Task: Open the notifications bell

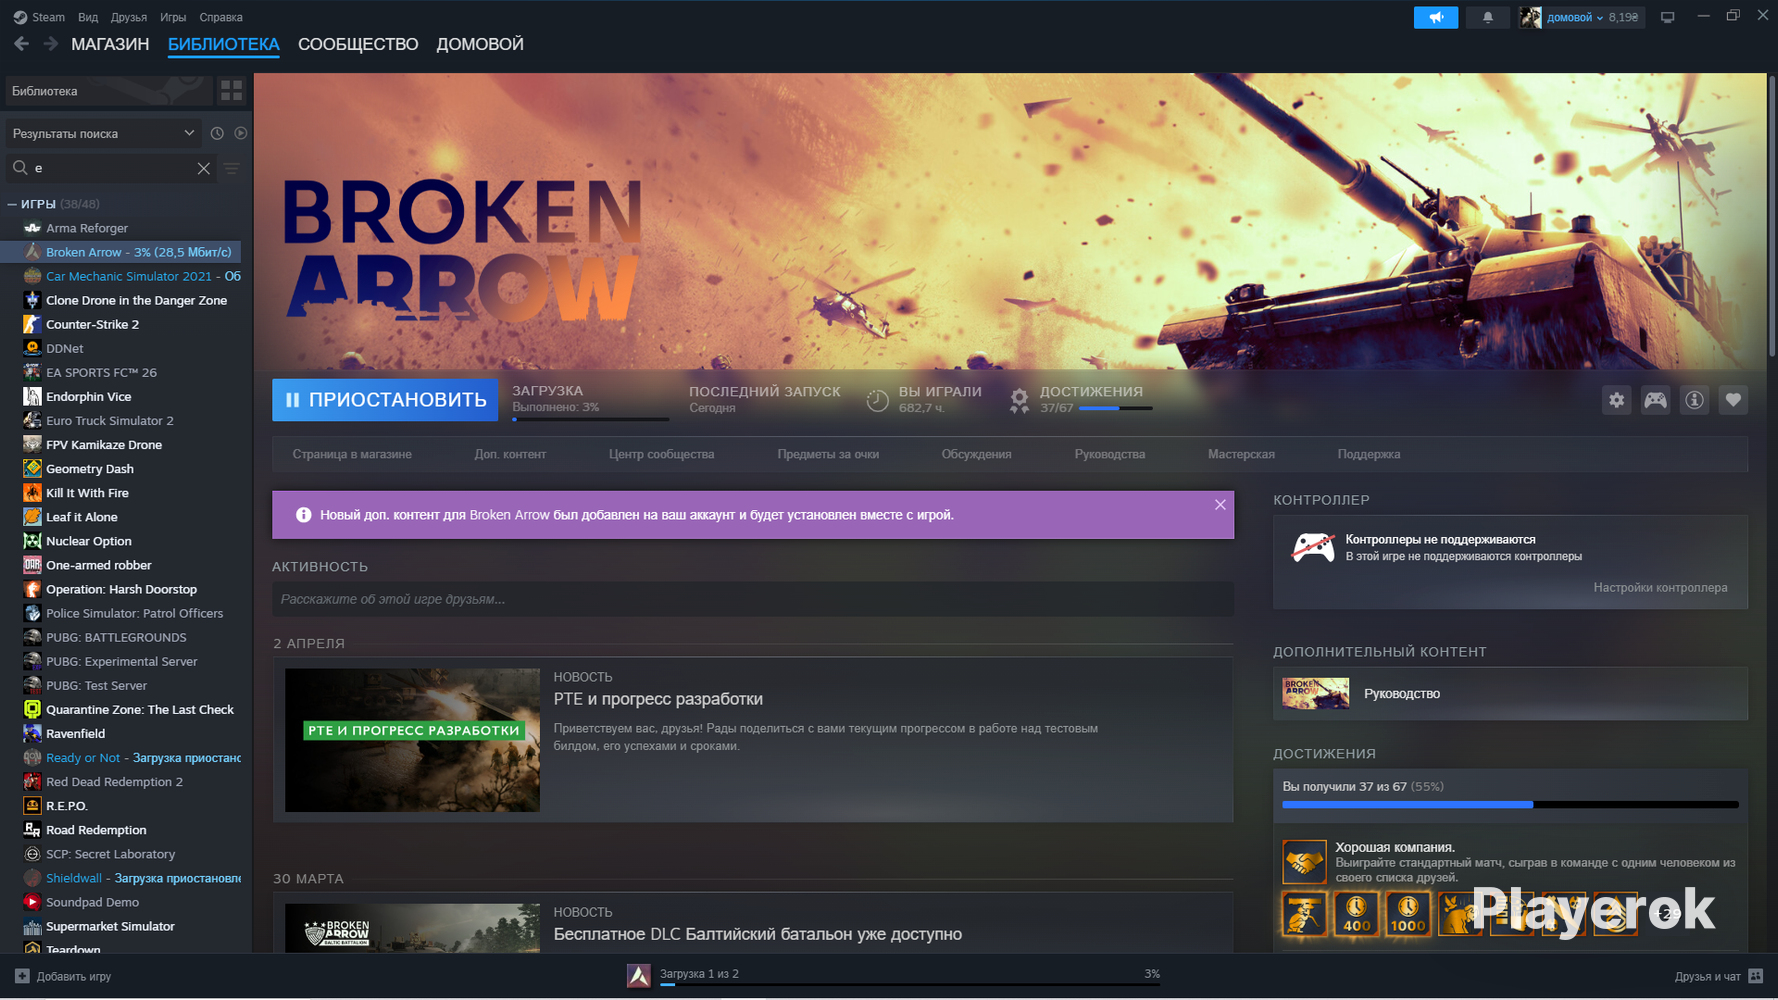Action: click(1488, 17)
